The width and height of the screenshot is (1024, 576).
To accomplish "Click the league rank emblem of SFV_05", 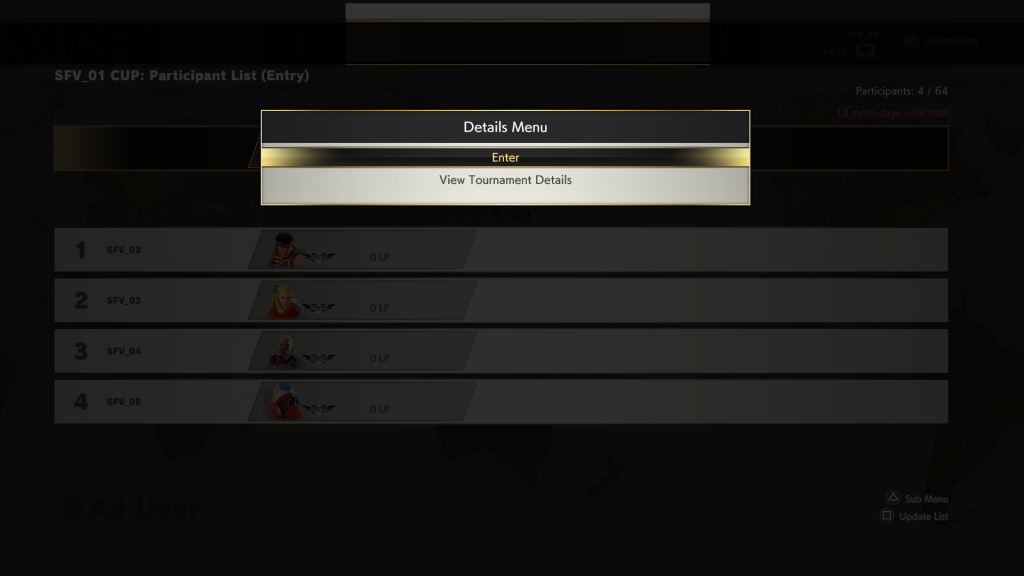I will tap(319, 409).
